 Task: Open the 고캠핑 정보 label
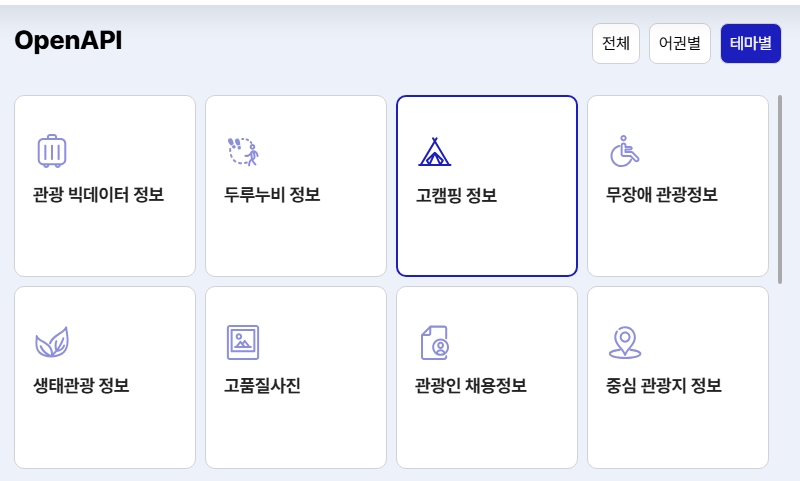tap(456, 195)
